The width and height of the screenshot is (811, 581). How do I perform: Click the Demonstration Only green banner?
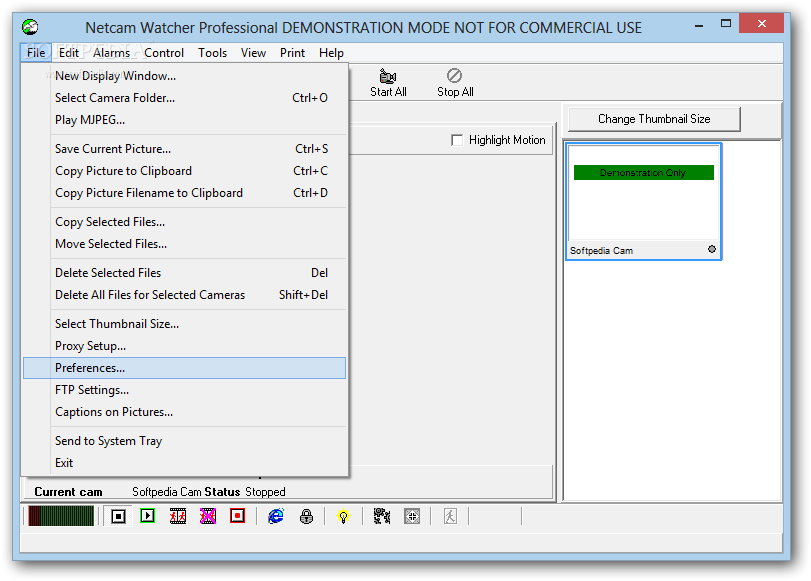(643, 173)
